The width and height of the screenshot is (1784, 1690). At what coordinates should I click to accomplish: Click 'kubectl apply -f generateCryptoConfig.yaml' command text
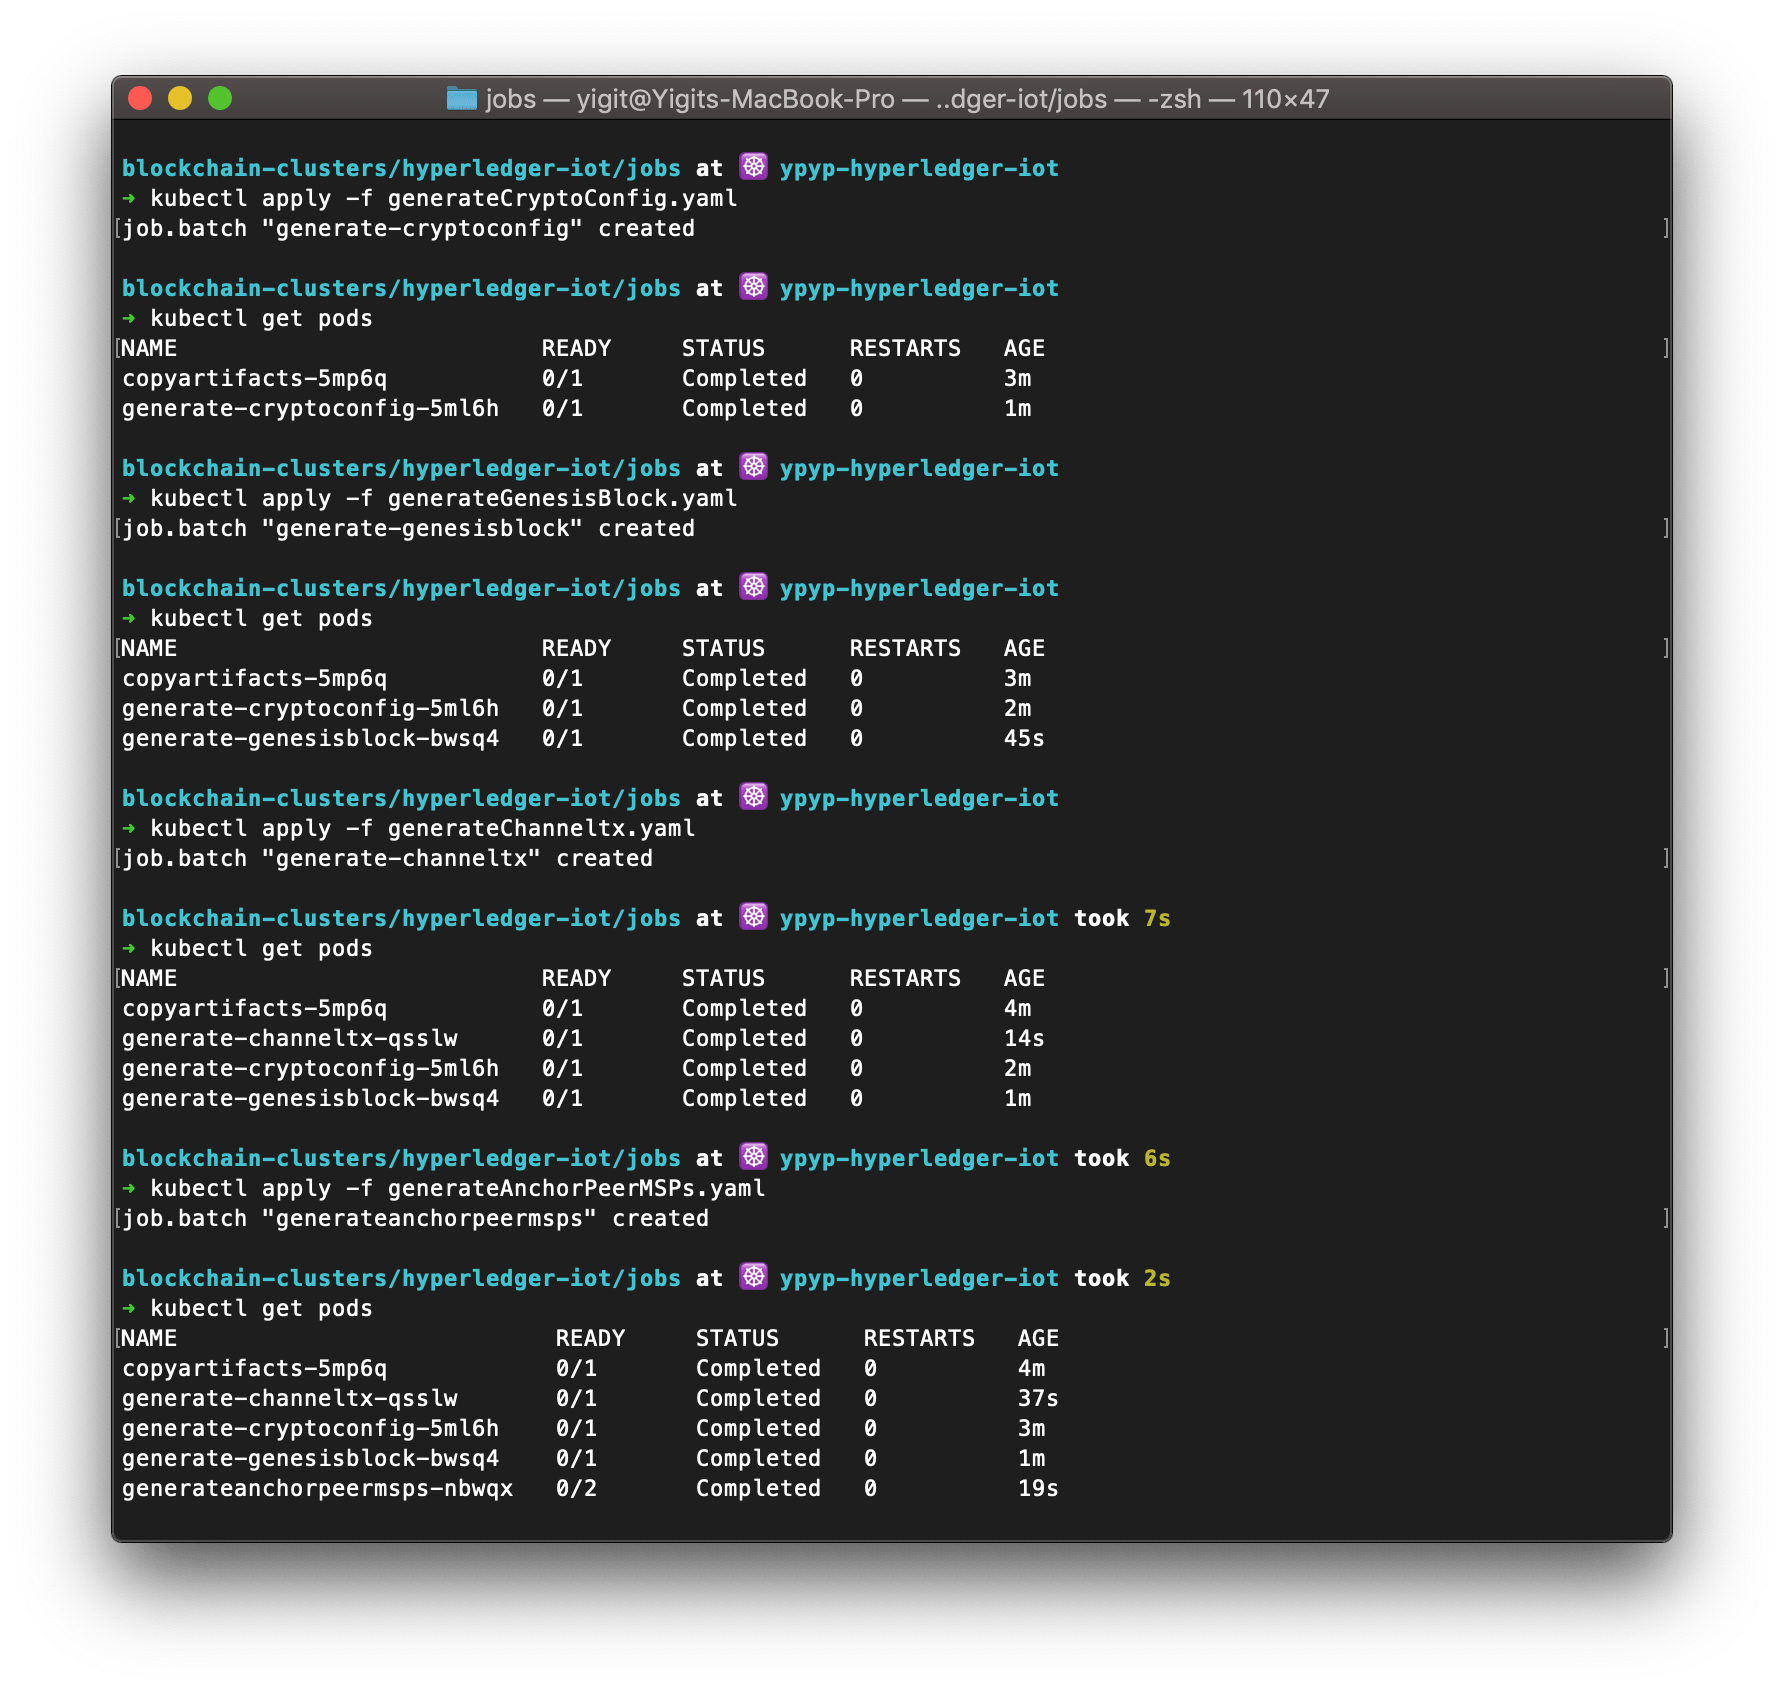444,198
